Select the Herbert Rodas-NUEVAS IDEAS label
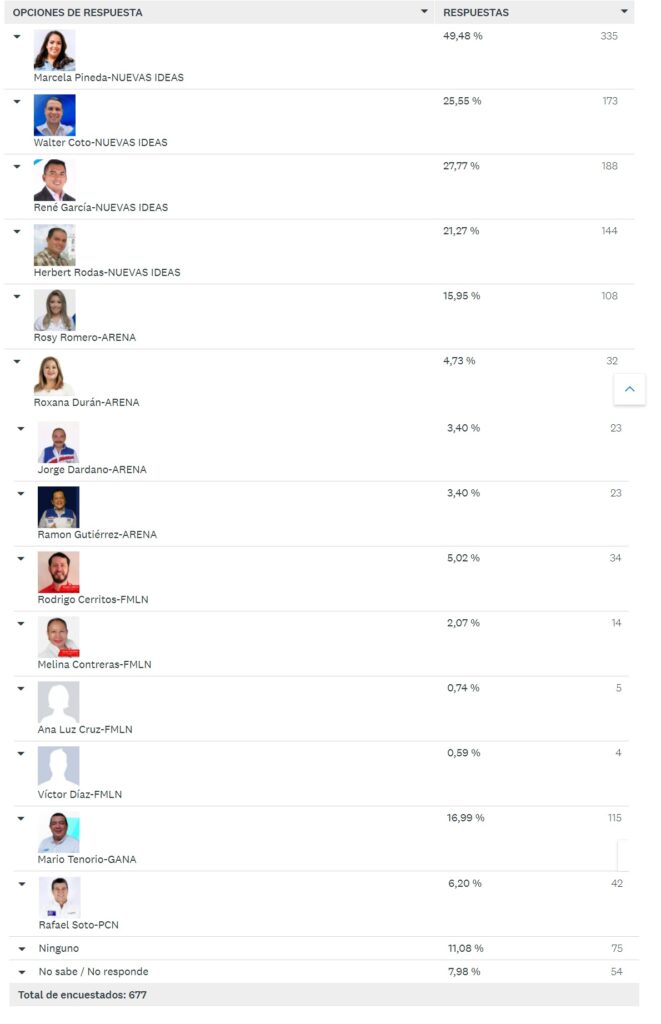 tap(107, 272)
